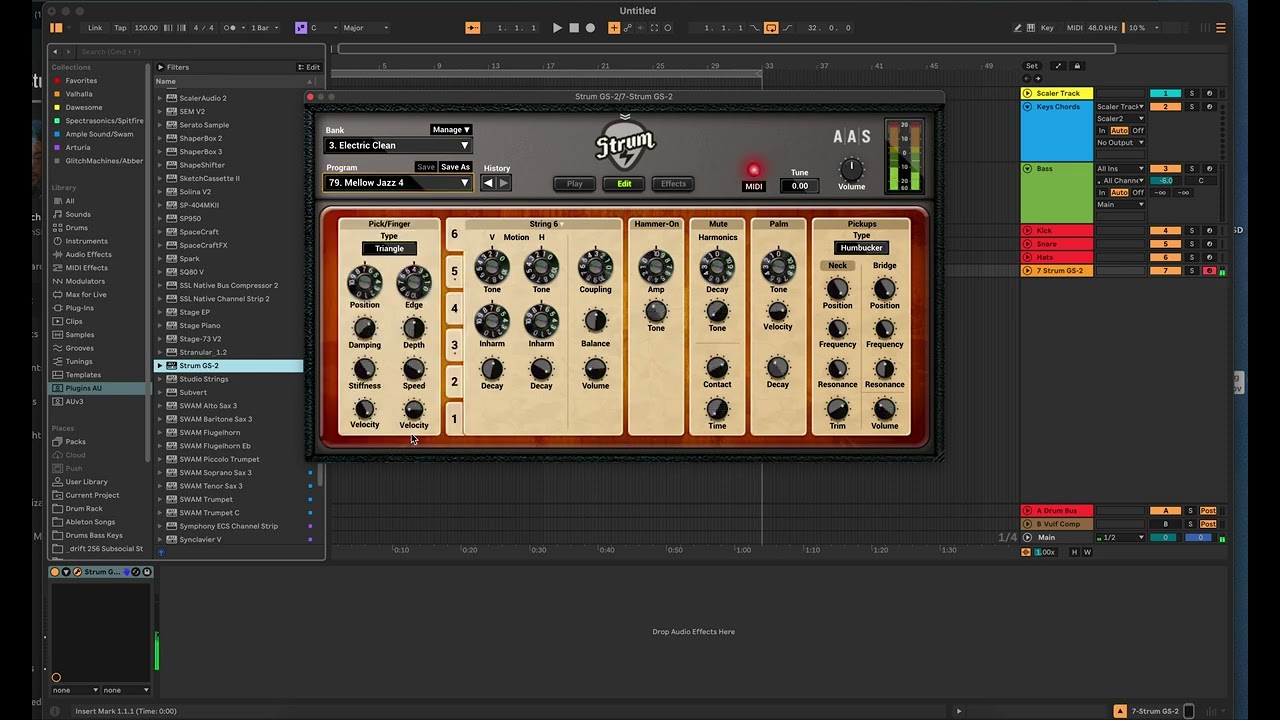
Task: Open the Pick/Finger Type Triangle selector
Action: (x=389, y=248)
